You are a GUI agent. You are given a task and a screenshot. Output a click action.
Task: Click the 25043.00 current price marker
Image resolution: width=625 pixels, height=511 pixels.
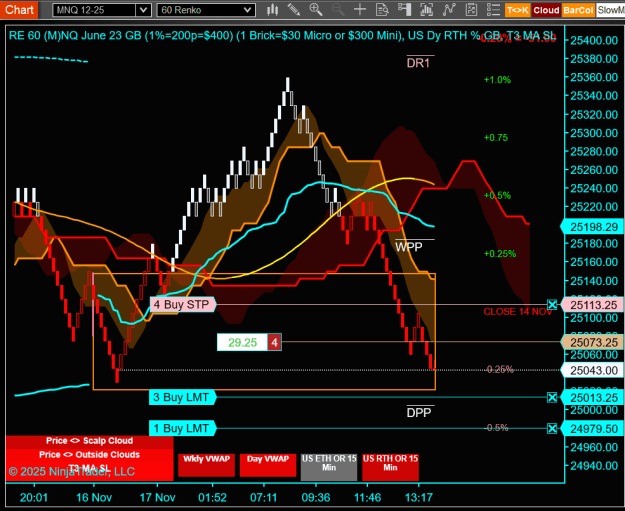[593, 371]
